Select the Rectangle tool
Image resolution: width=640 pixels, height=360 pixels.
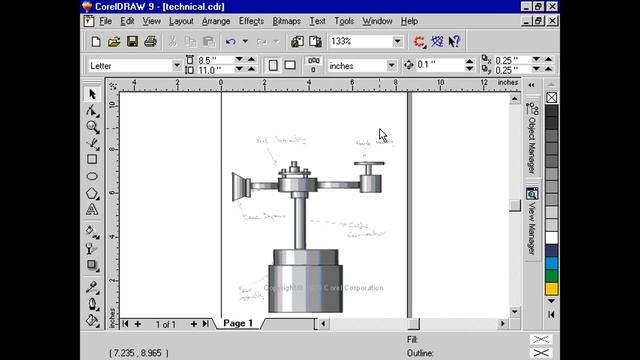click(92, 160)
